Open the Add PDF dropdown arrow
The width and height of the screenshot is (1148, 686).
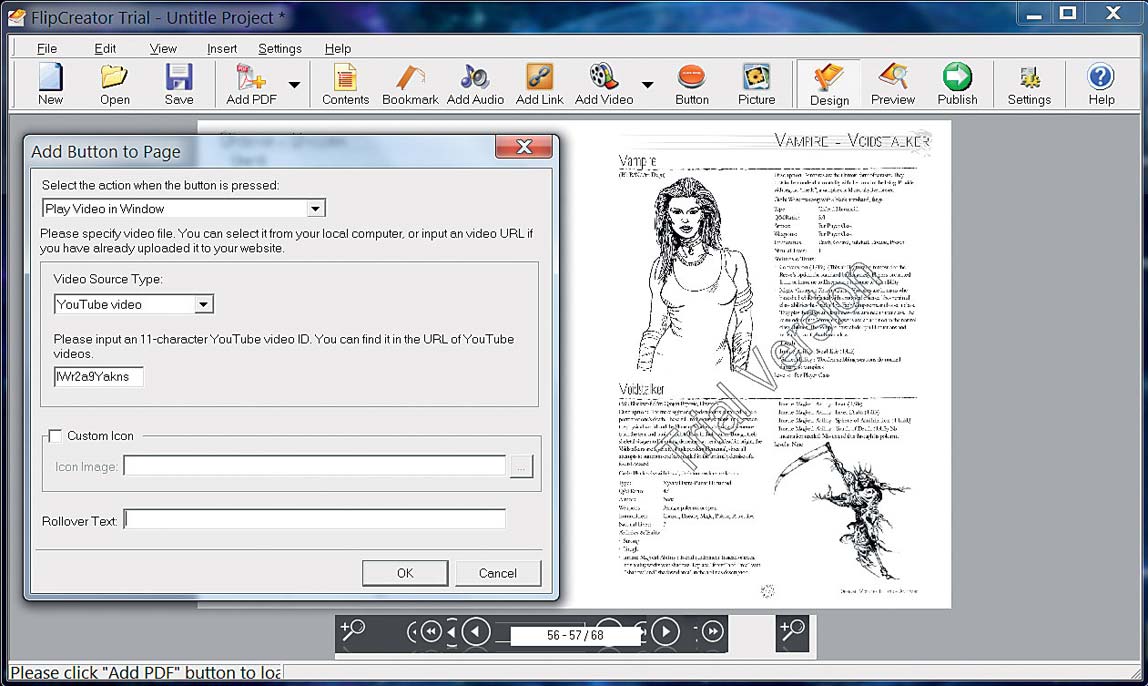point(294,85)
